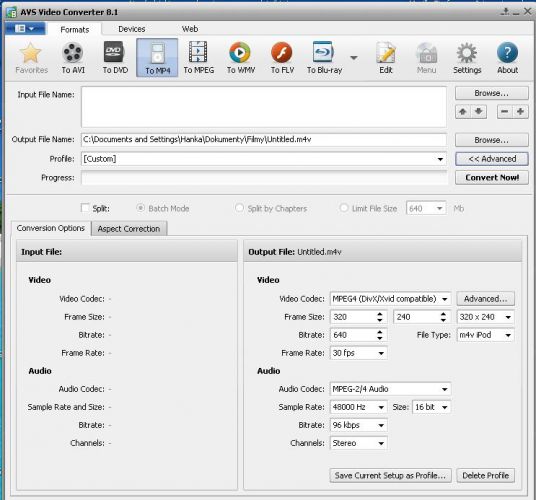Image resolution: width=536 pixels, height=500 pixels.
Task: Switch to the Formats tab
Action: 75,29
